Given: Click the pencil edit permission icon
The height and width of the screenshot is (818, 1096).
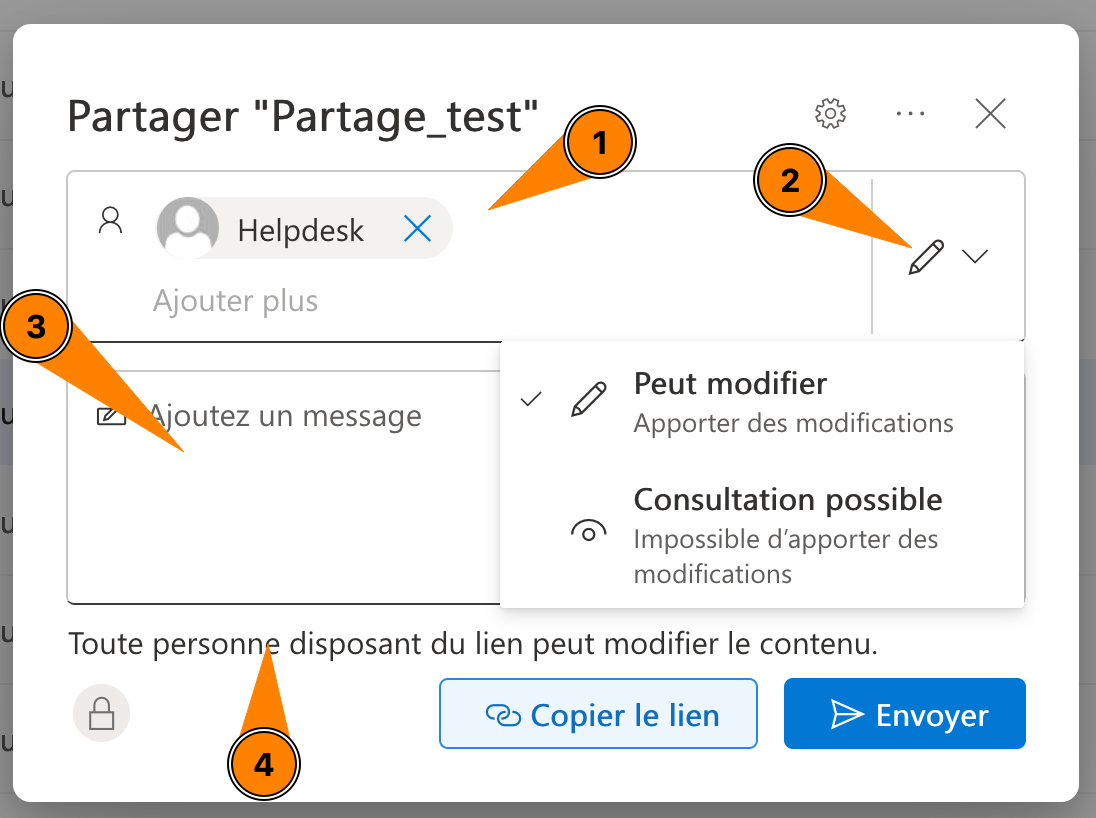Looking at the screenshot, I should tap(926, 257).
